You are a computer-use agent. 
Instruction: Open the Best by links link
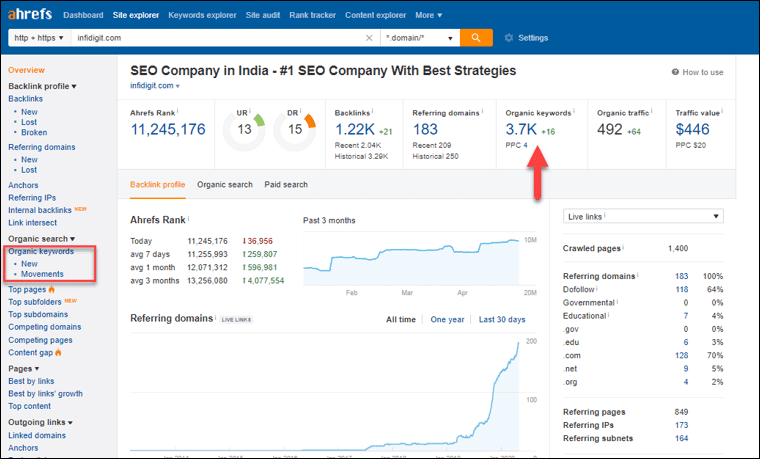tap(31, 381)
